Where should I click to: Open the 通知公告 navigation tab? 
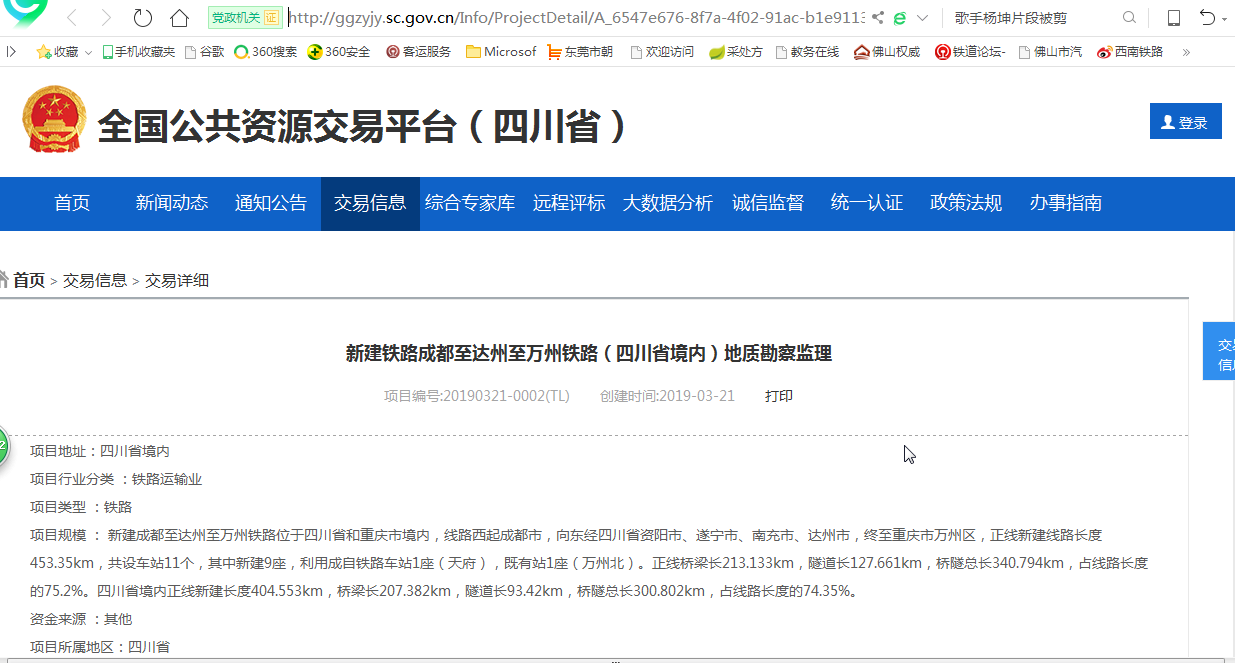pos(271,203)
